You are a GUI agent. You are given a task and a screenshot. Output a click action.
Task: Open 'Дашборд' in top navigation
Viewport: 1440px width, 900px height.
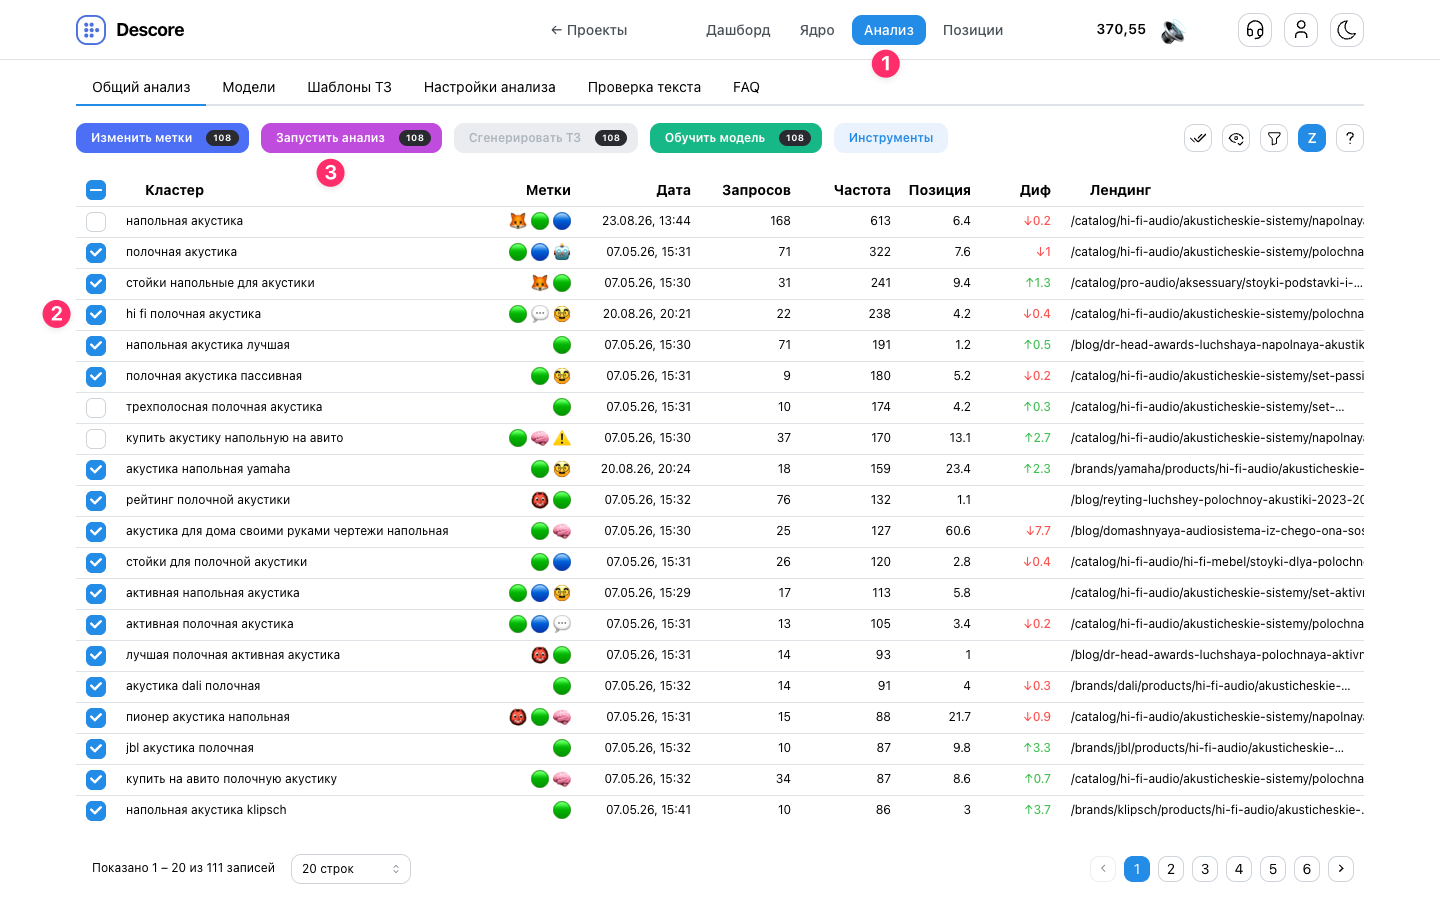point(738,30)
